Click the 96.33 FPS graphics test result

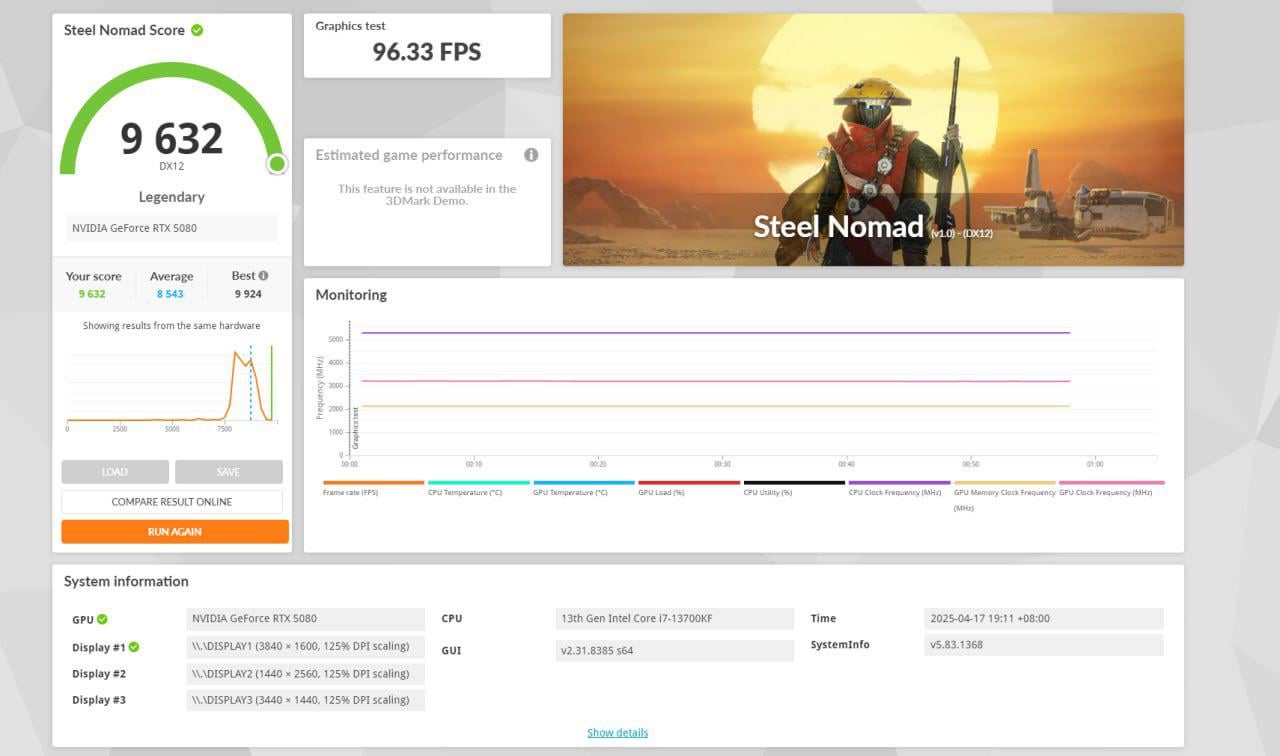tap(427, 52)
